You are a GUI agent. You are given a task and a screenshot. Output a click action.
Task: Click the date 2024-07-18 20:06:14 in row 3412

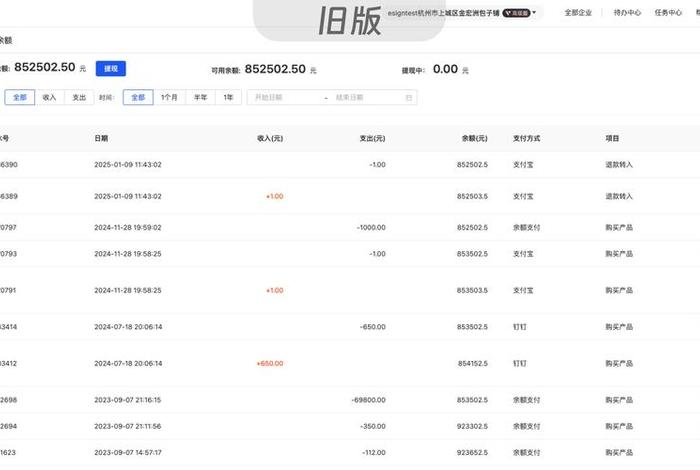128,364
